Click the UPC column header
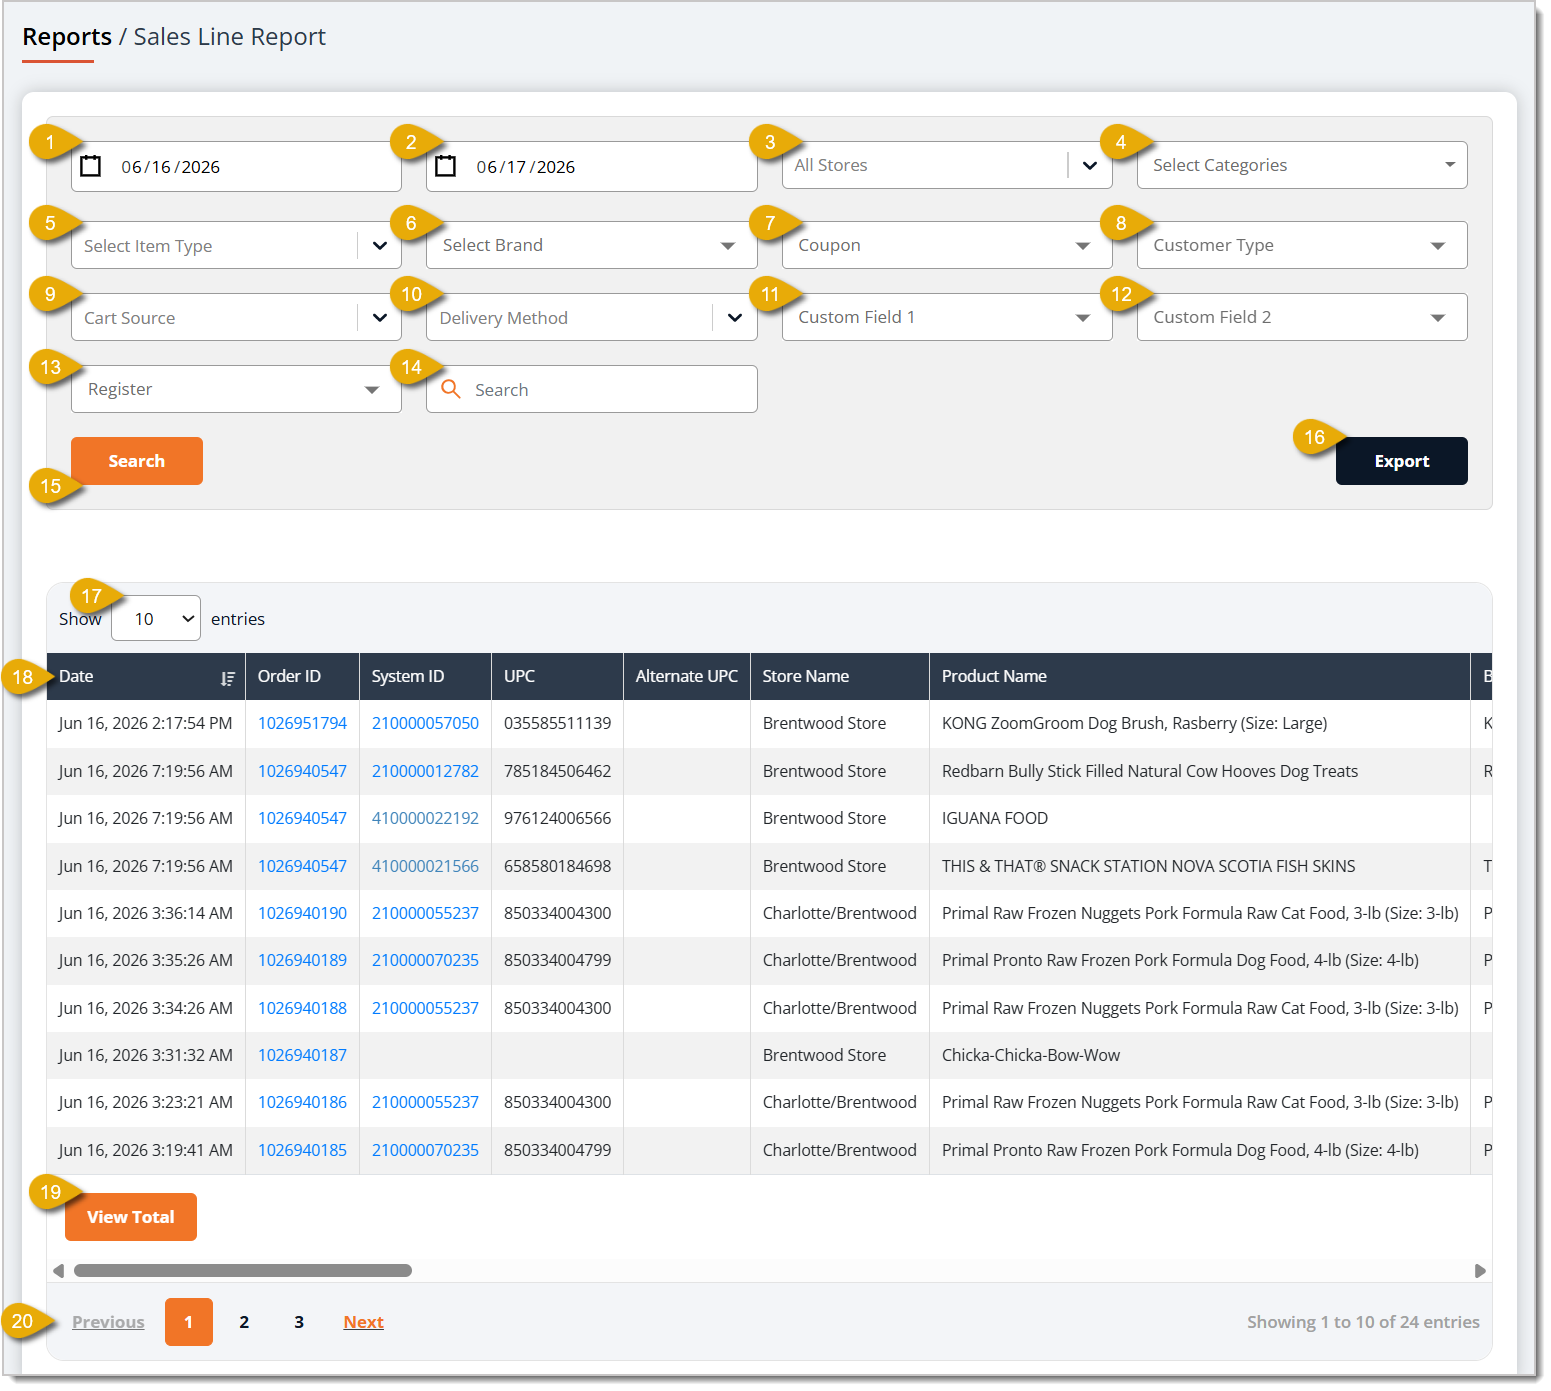The height and width of the screenshot is (1391, 1551). pyautogui.click(x=557, y=676)
